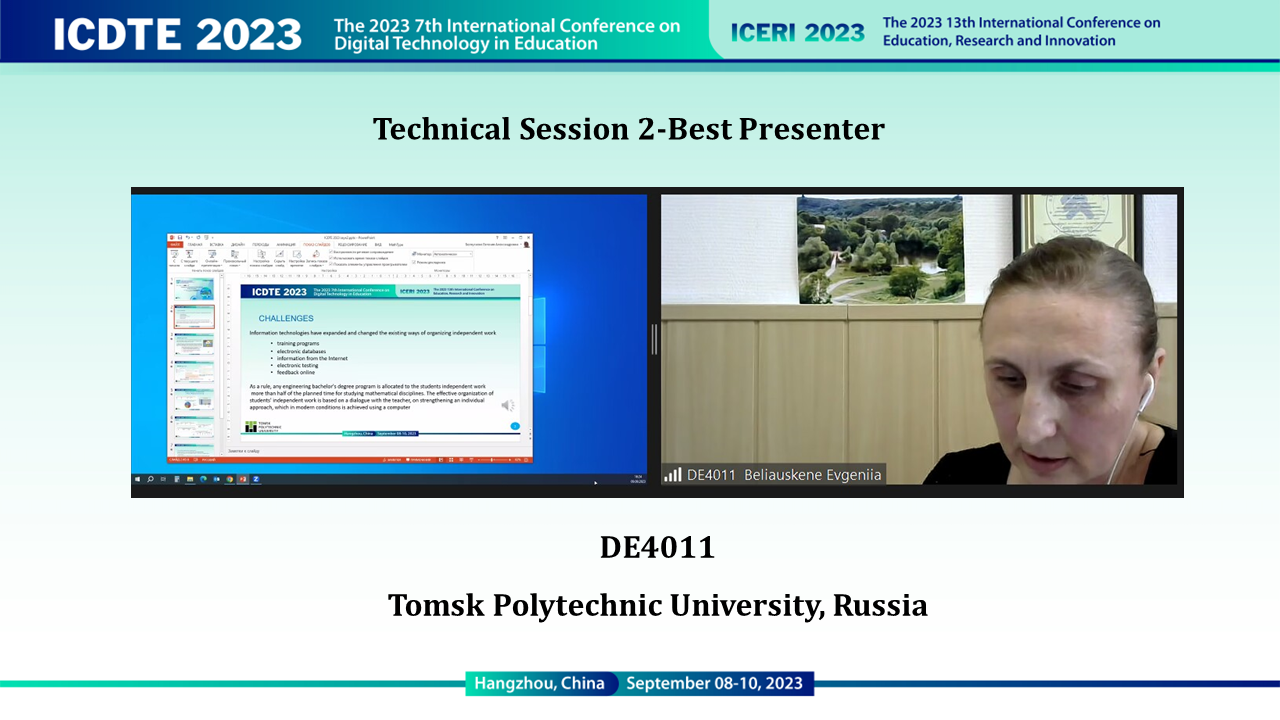
Task: Open the Monitor dropdown in ribbon
Action: pos(452,254)
